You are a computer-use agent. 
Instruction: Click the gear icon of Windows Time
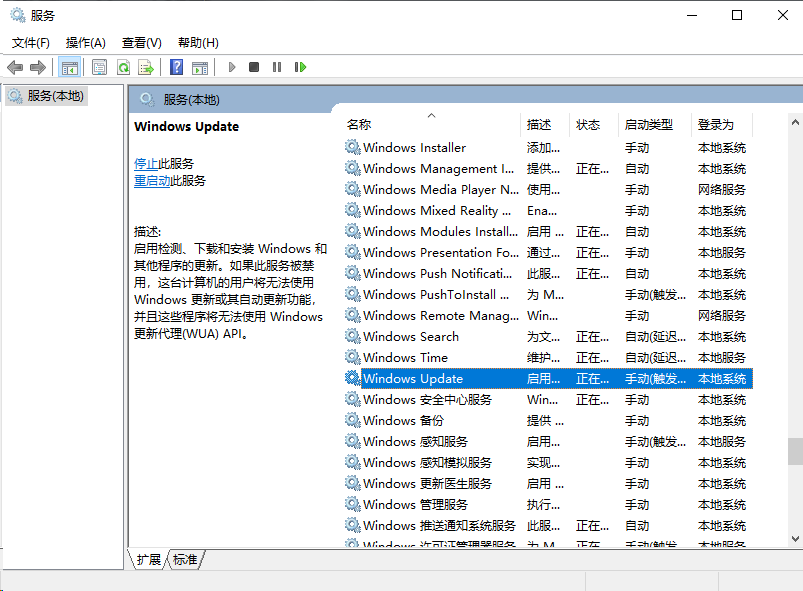pos(352,357)
